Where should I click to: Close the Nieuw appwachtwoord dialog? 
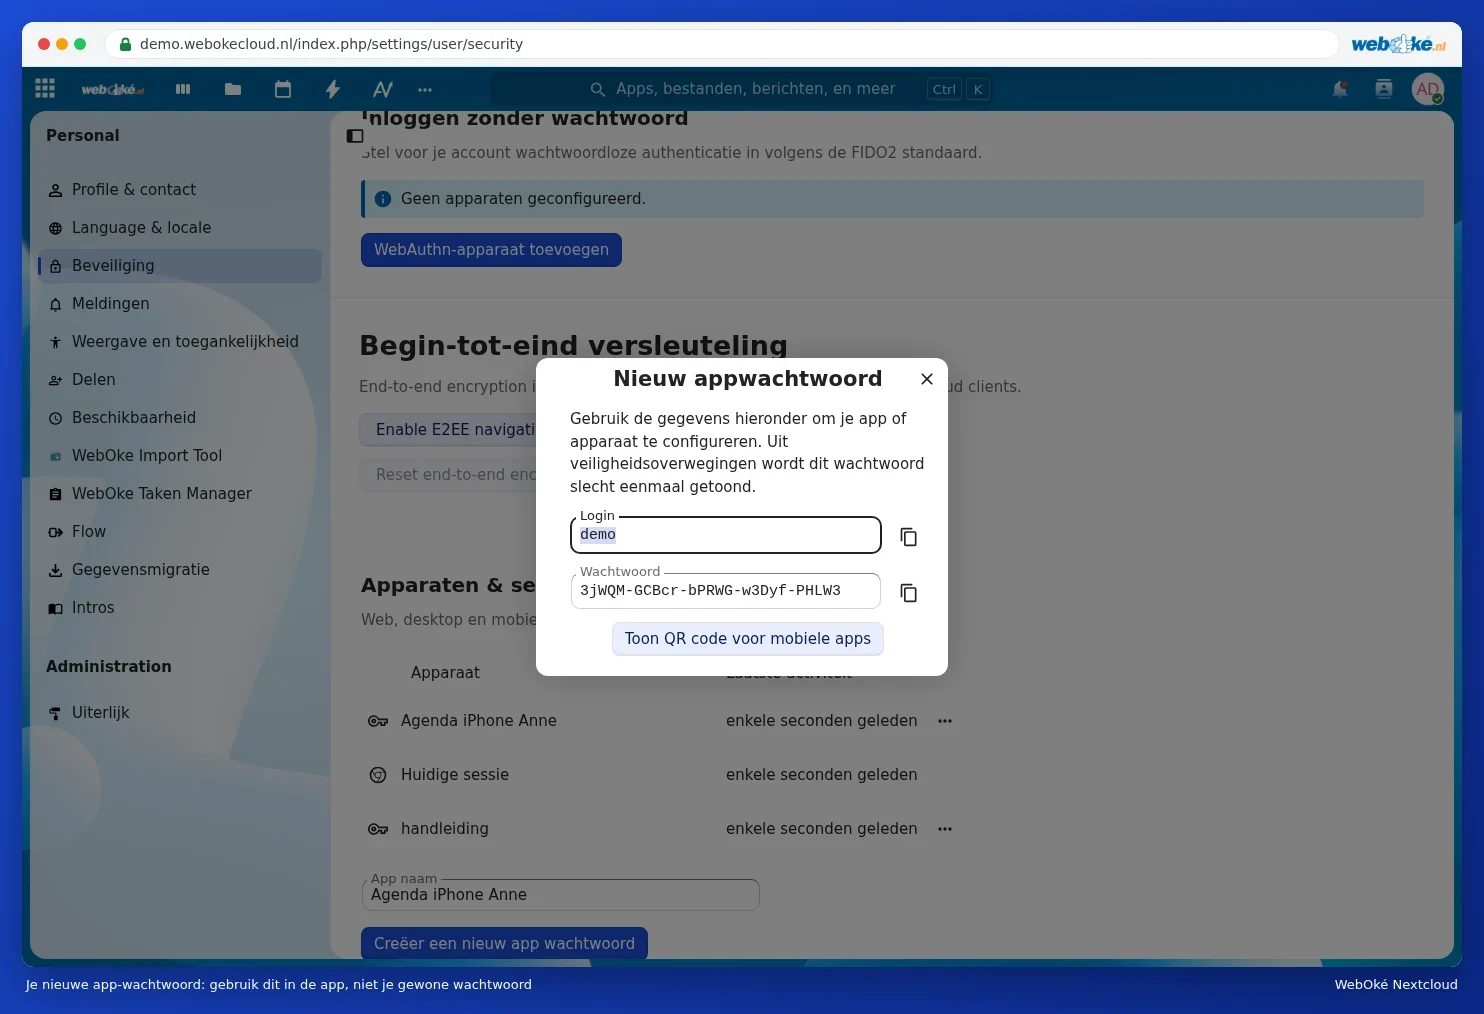[927, 379]
